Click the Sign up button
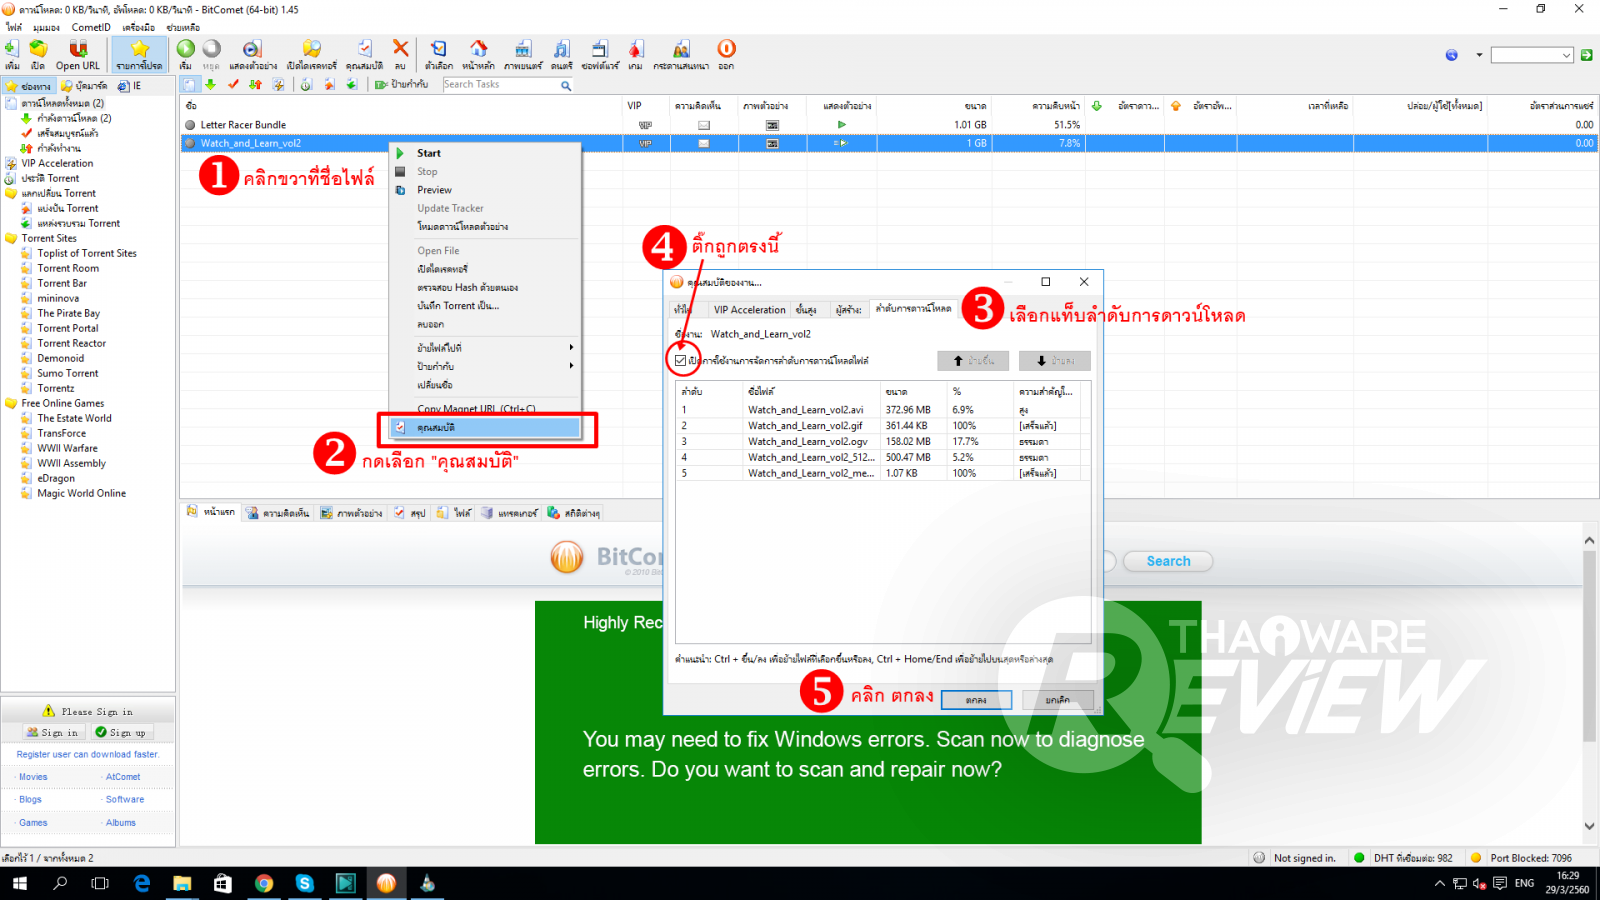 [x=121, y=732]
